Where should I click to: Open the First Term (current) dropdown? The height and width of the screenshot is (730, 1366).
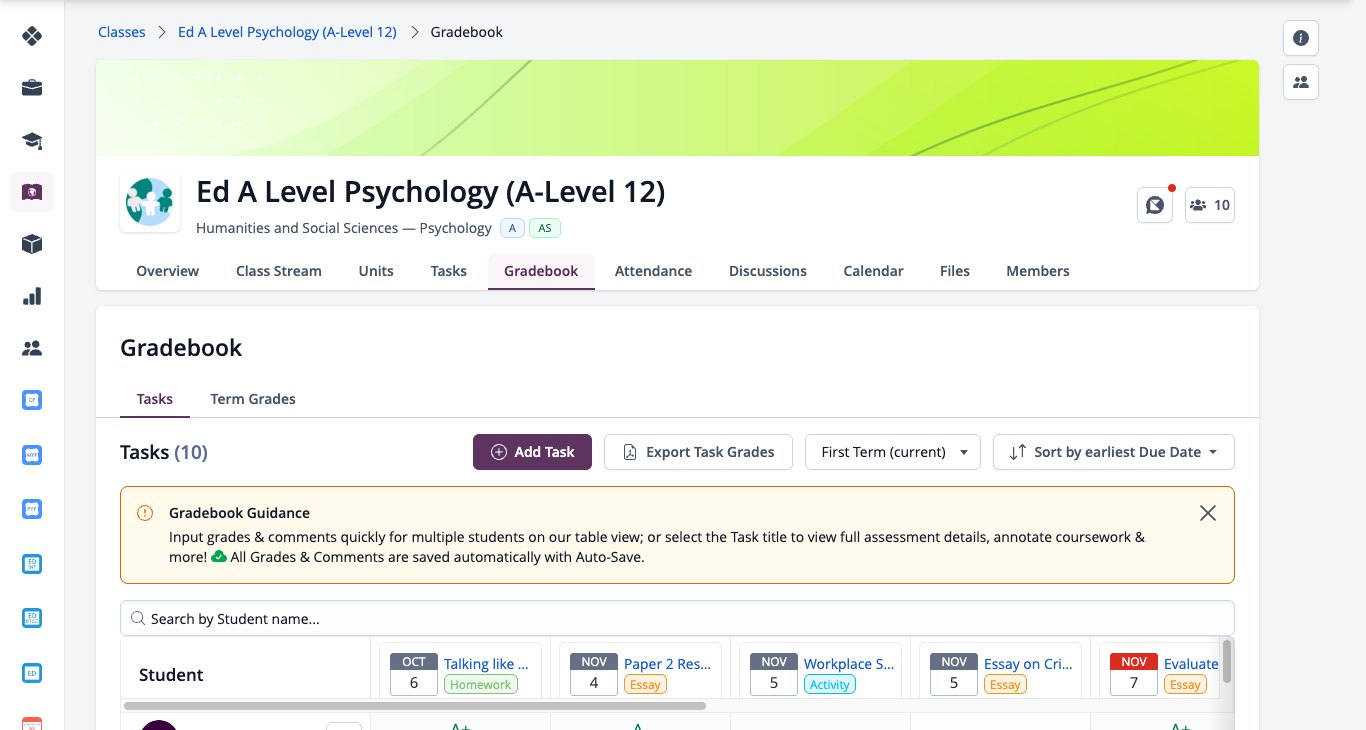pos(893,452)
